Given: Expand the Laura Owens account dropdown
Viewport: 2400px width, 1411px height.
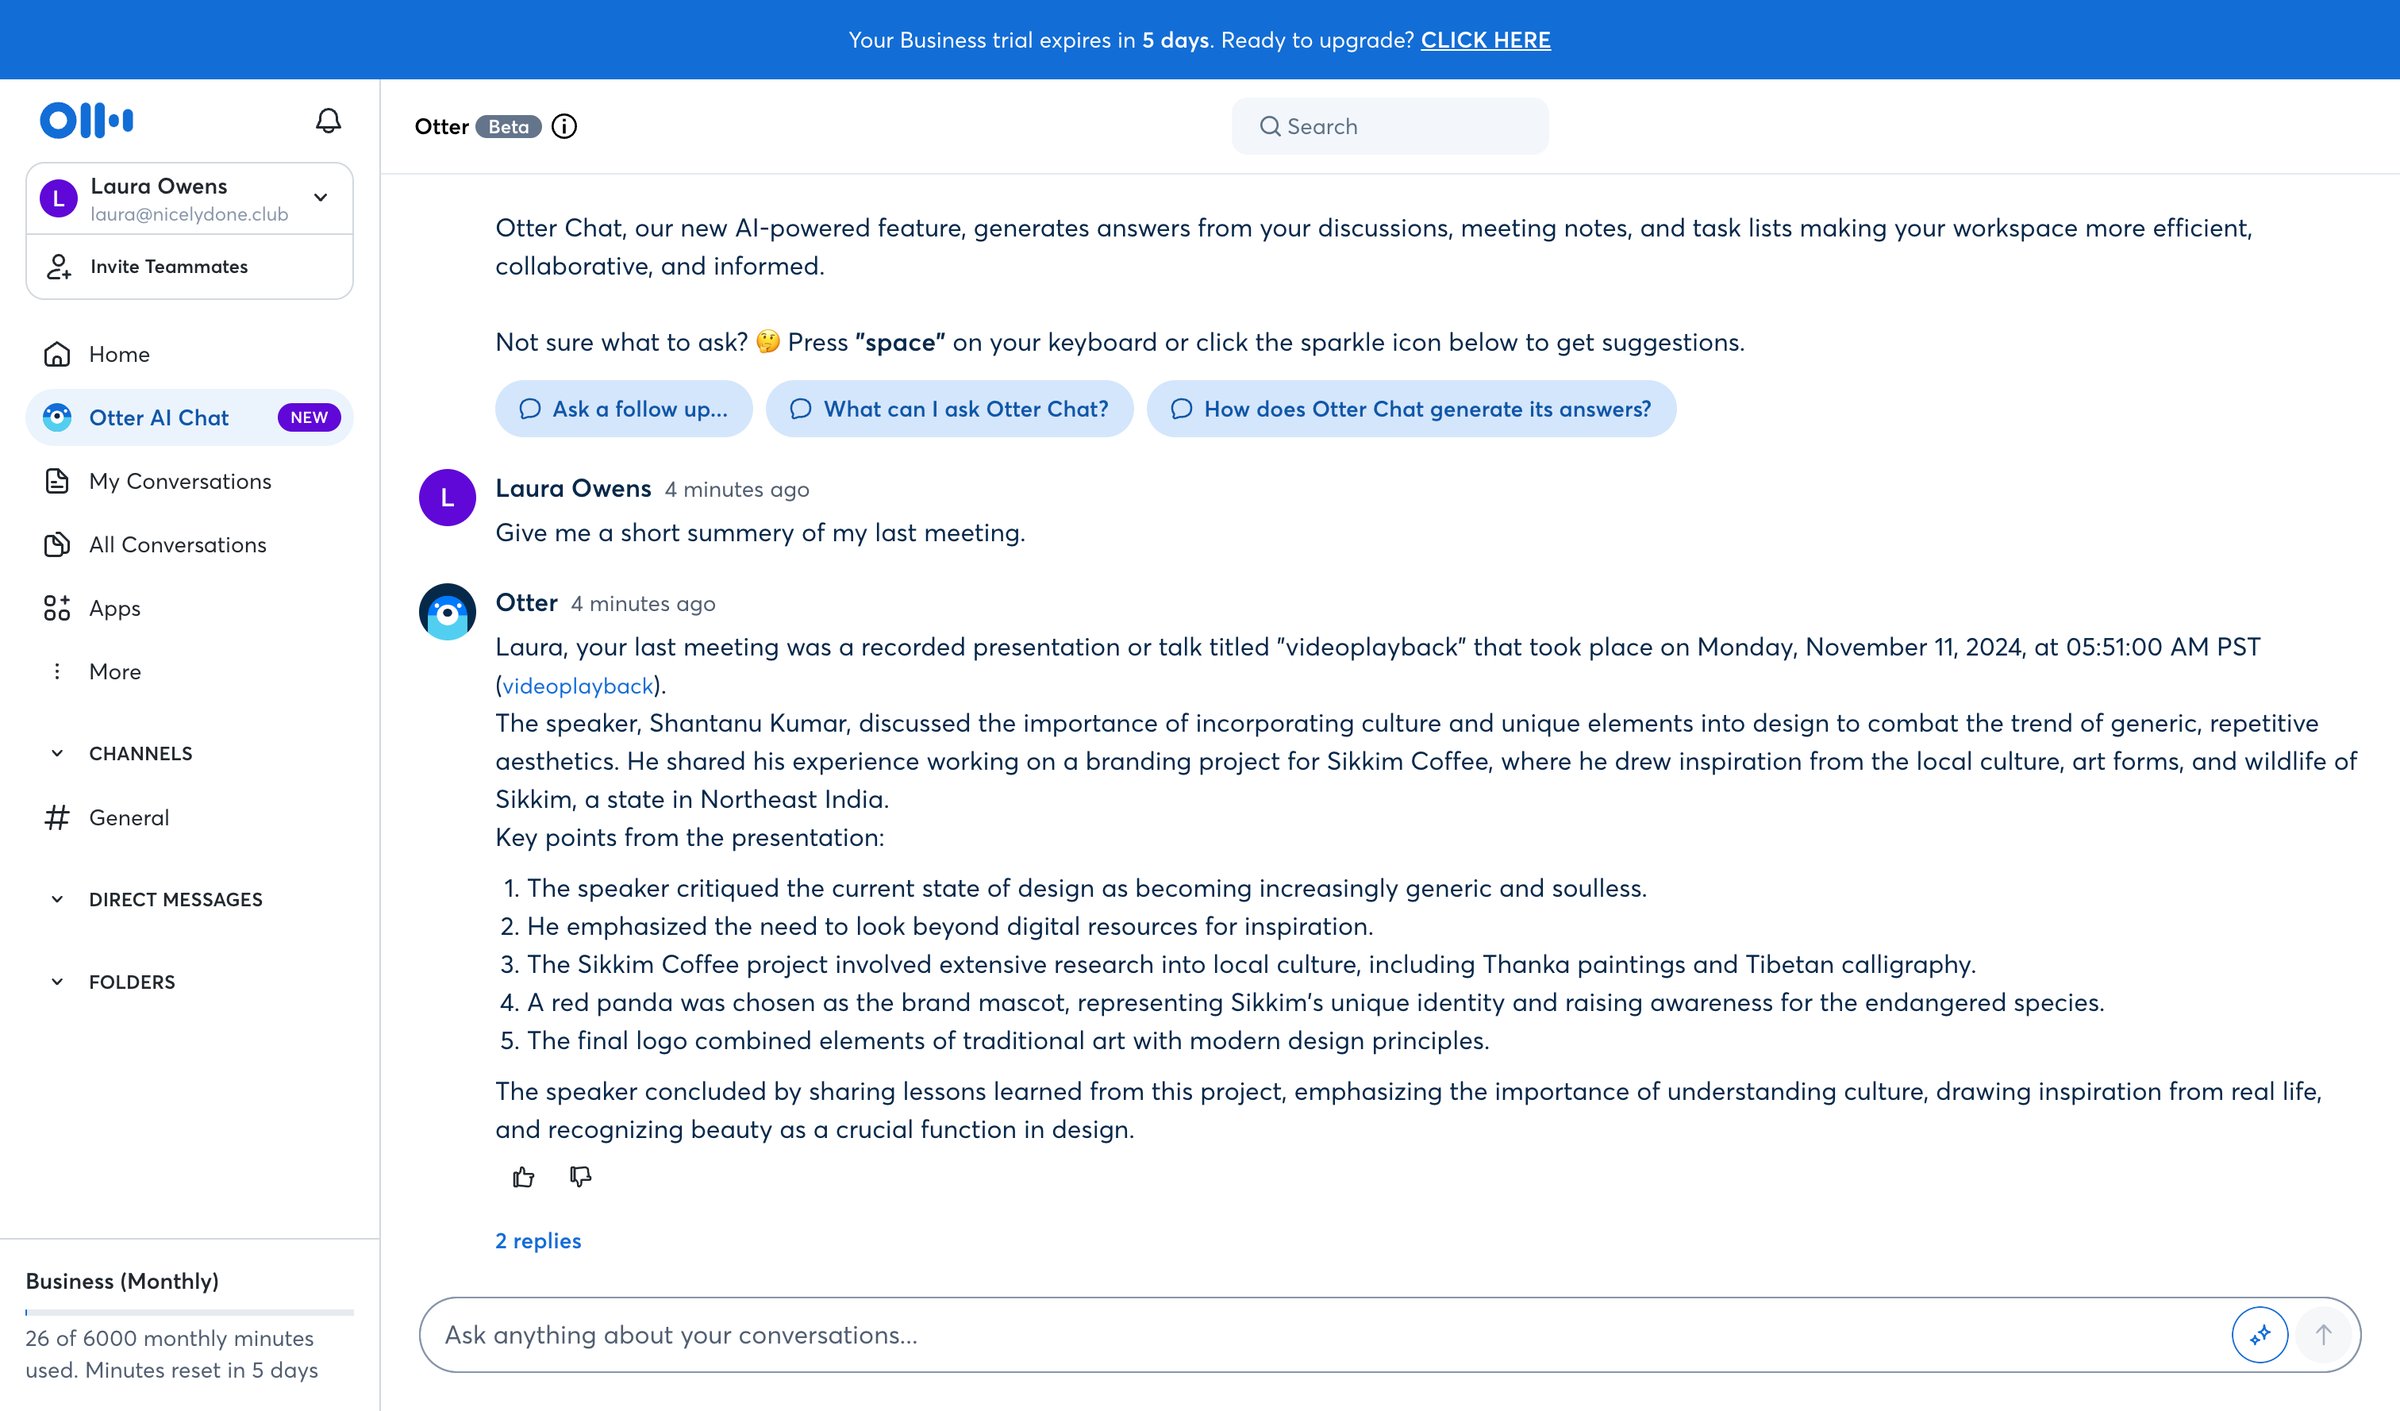Looking at the screenshot, I should 321,197.
